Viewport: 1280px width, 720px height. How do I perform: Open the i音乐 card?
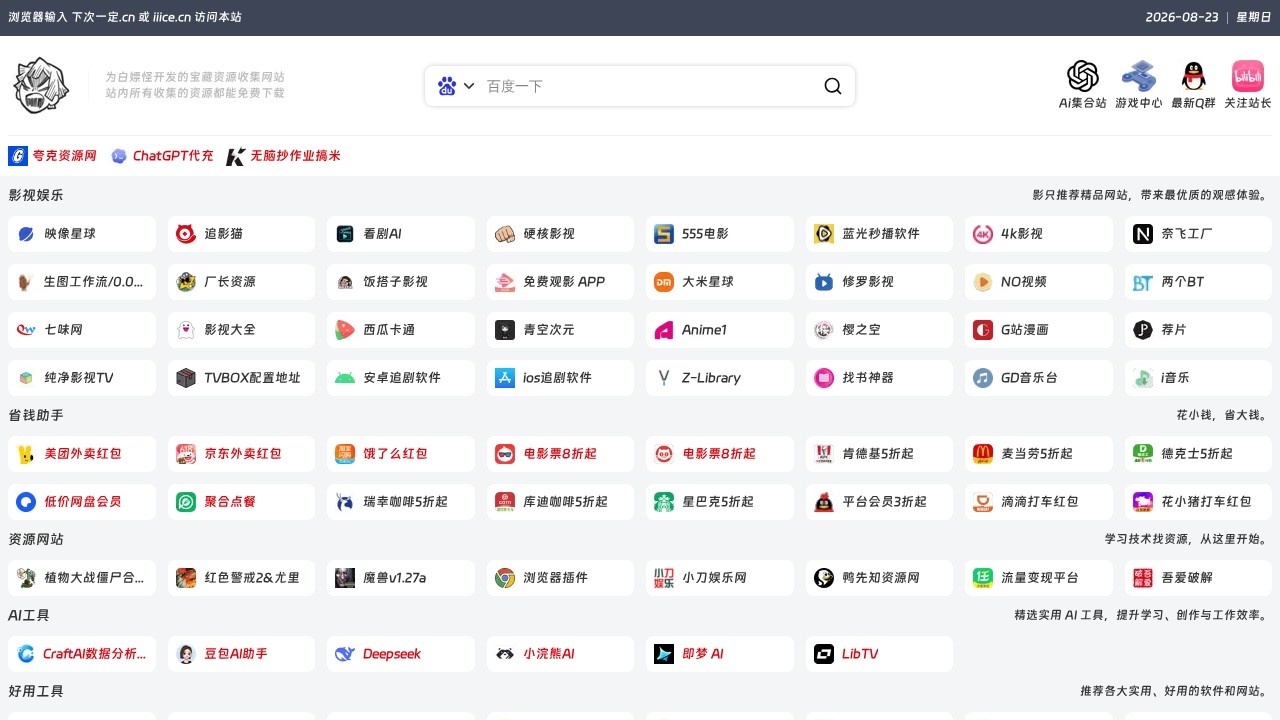coord(1198,378)
